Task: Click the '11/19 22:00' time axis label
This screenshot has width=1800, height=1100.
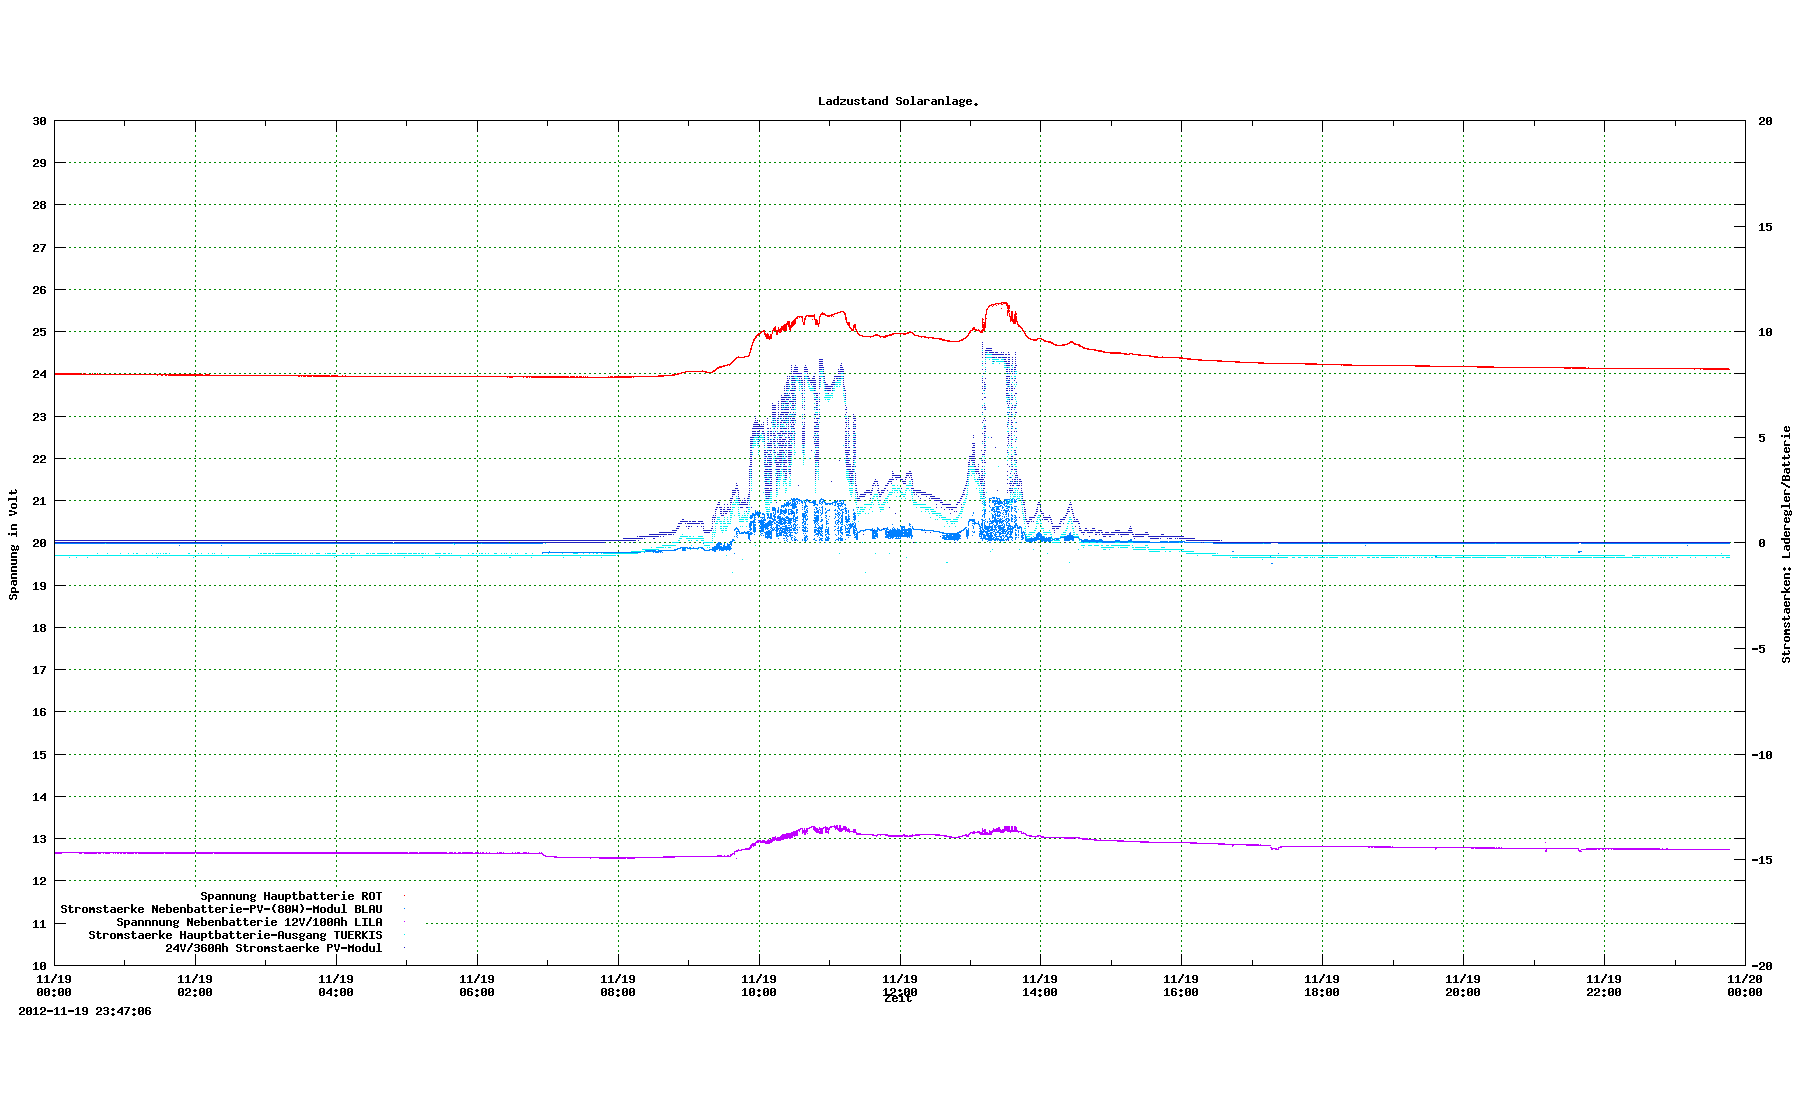Action: [x=1604, y=985]
